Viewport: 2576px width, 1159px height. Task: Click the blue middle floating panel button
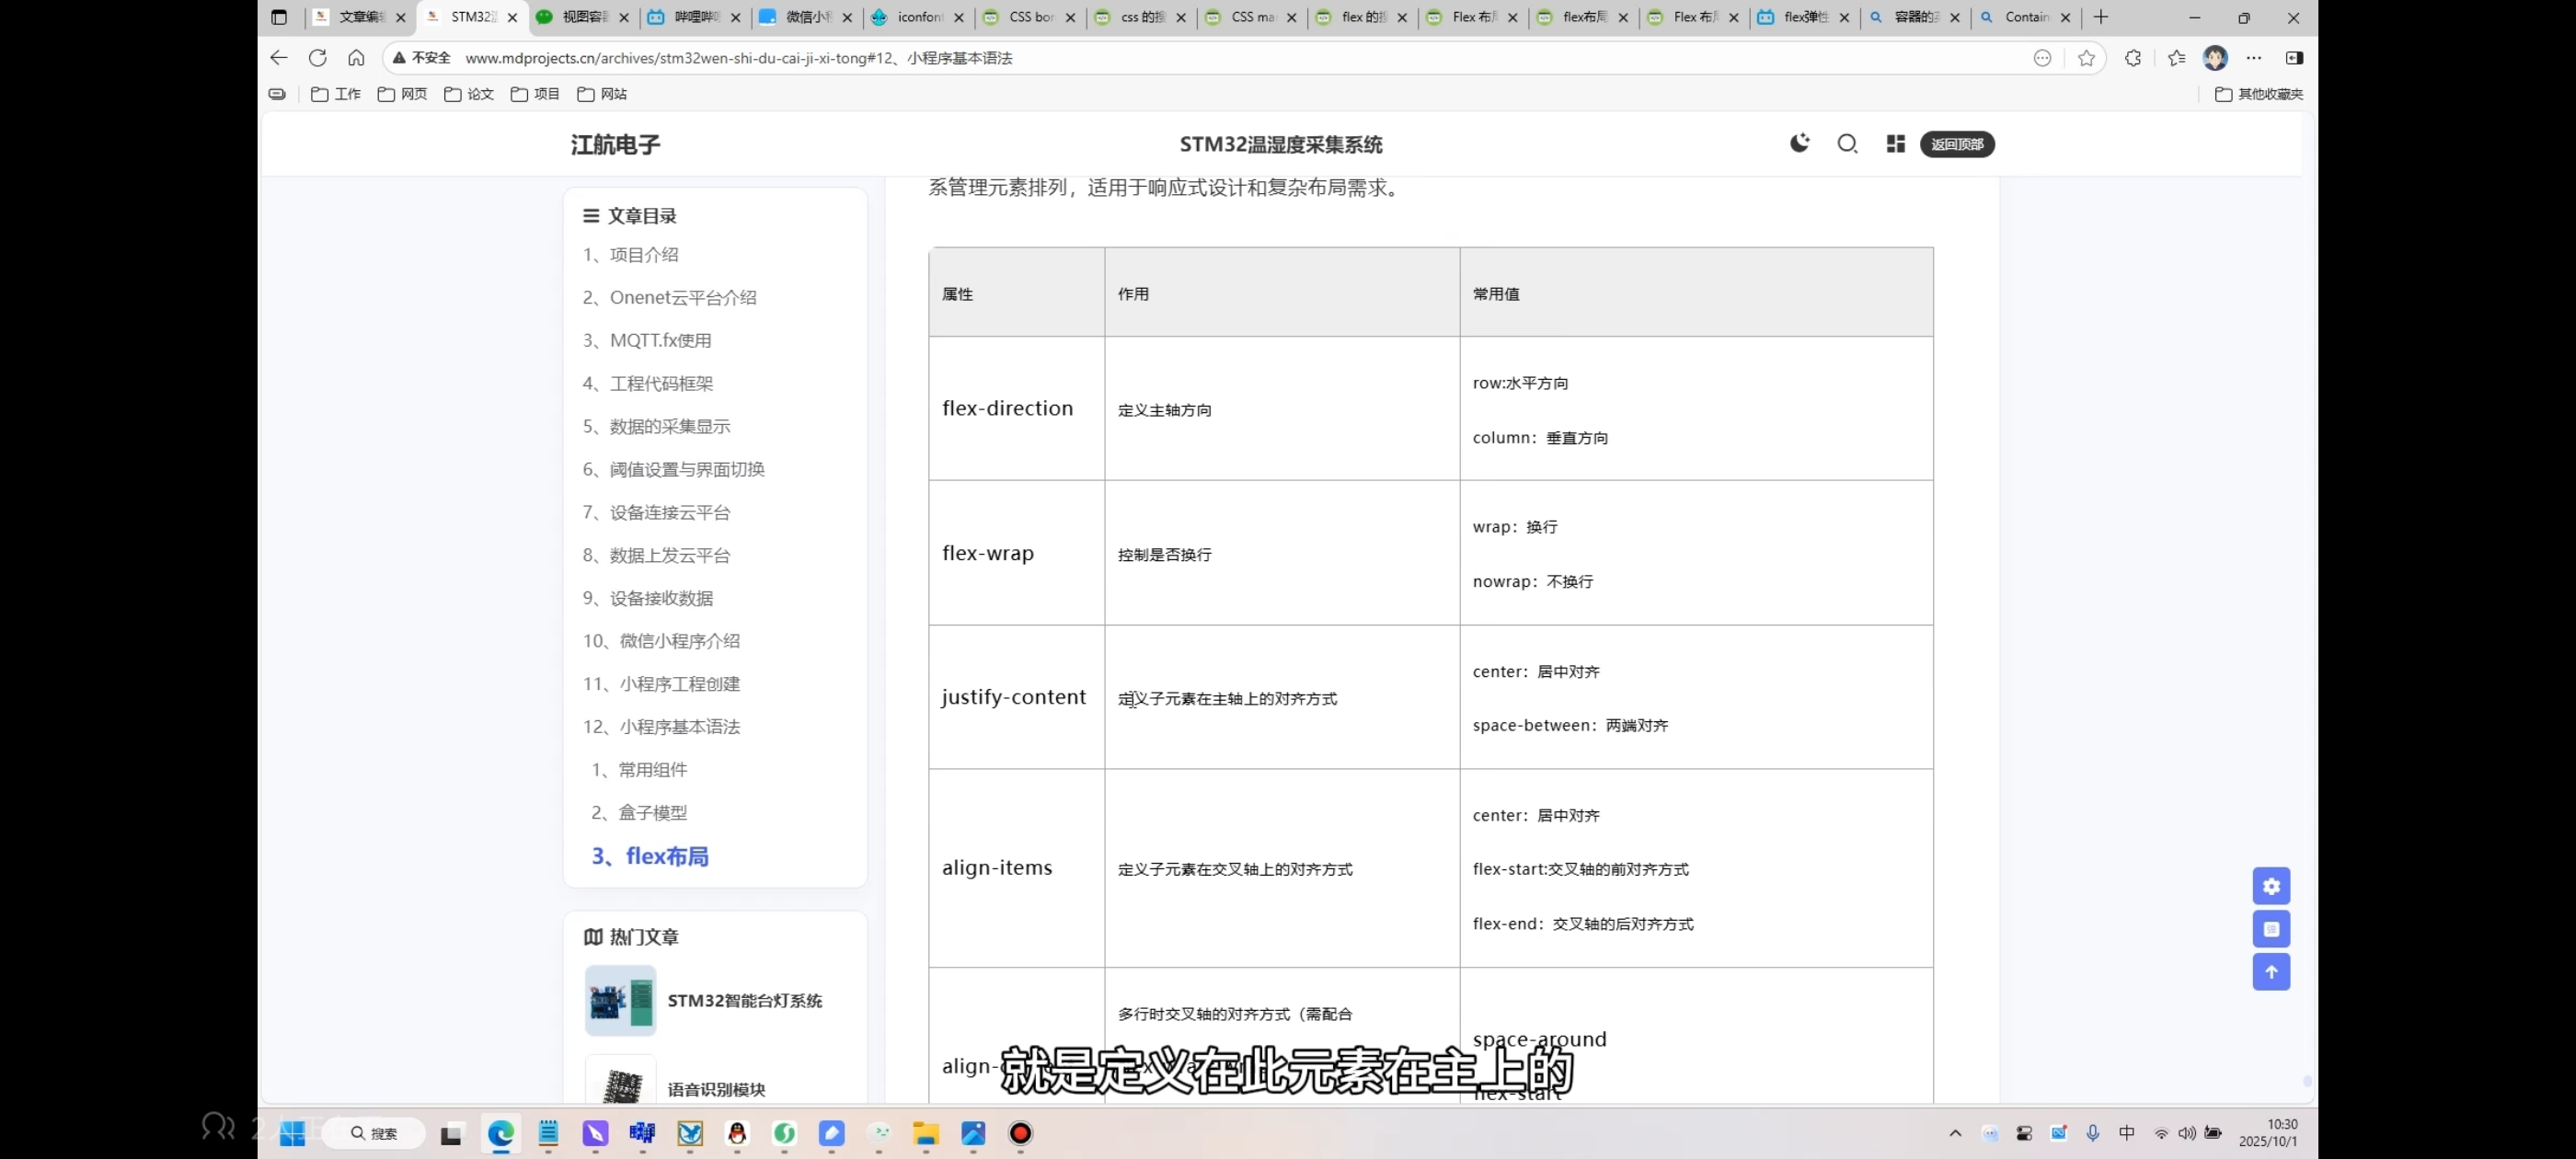[2271, 929]
